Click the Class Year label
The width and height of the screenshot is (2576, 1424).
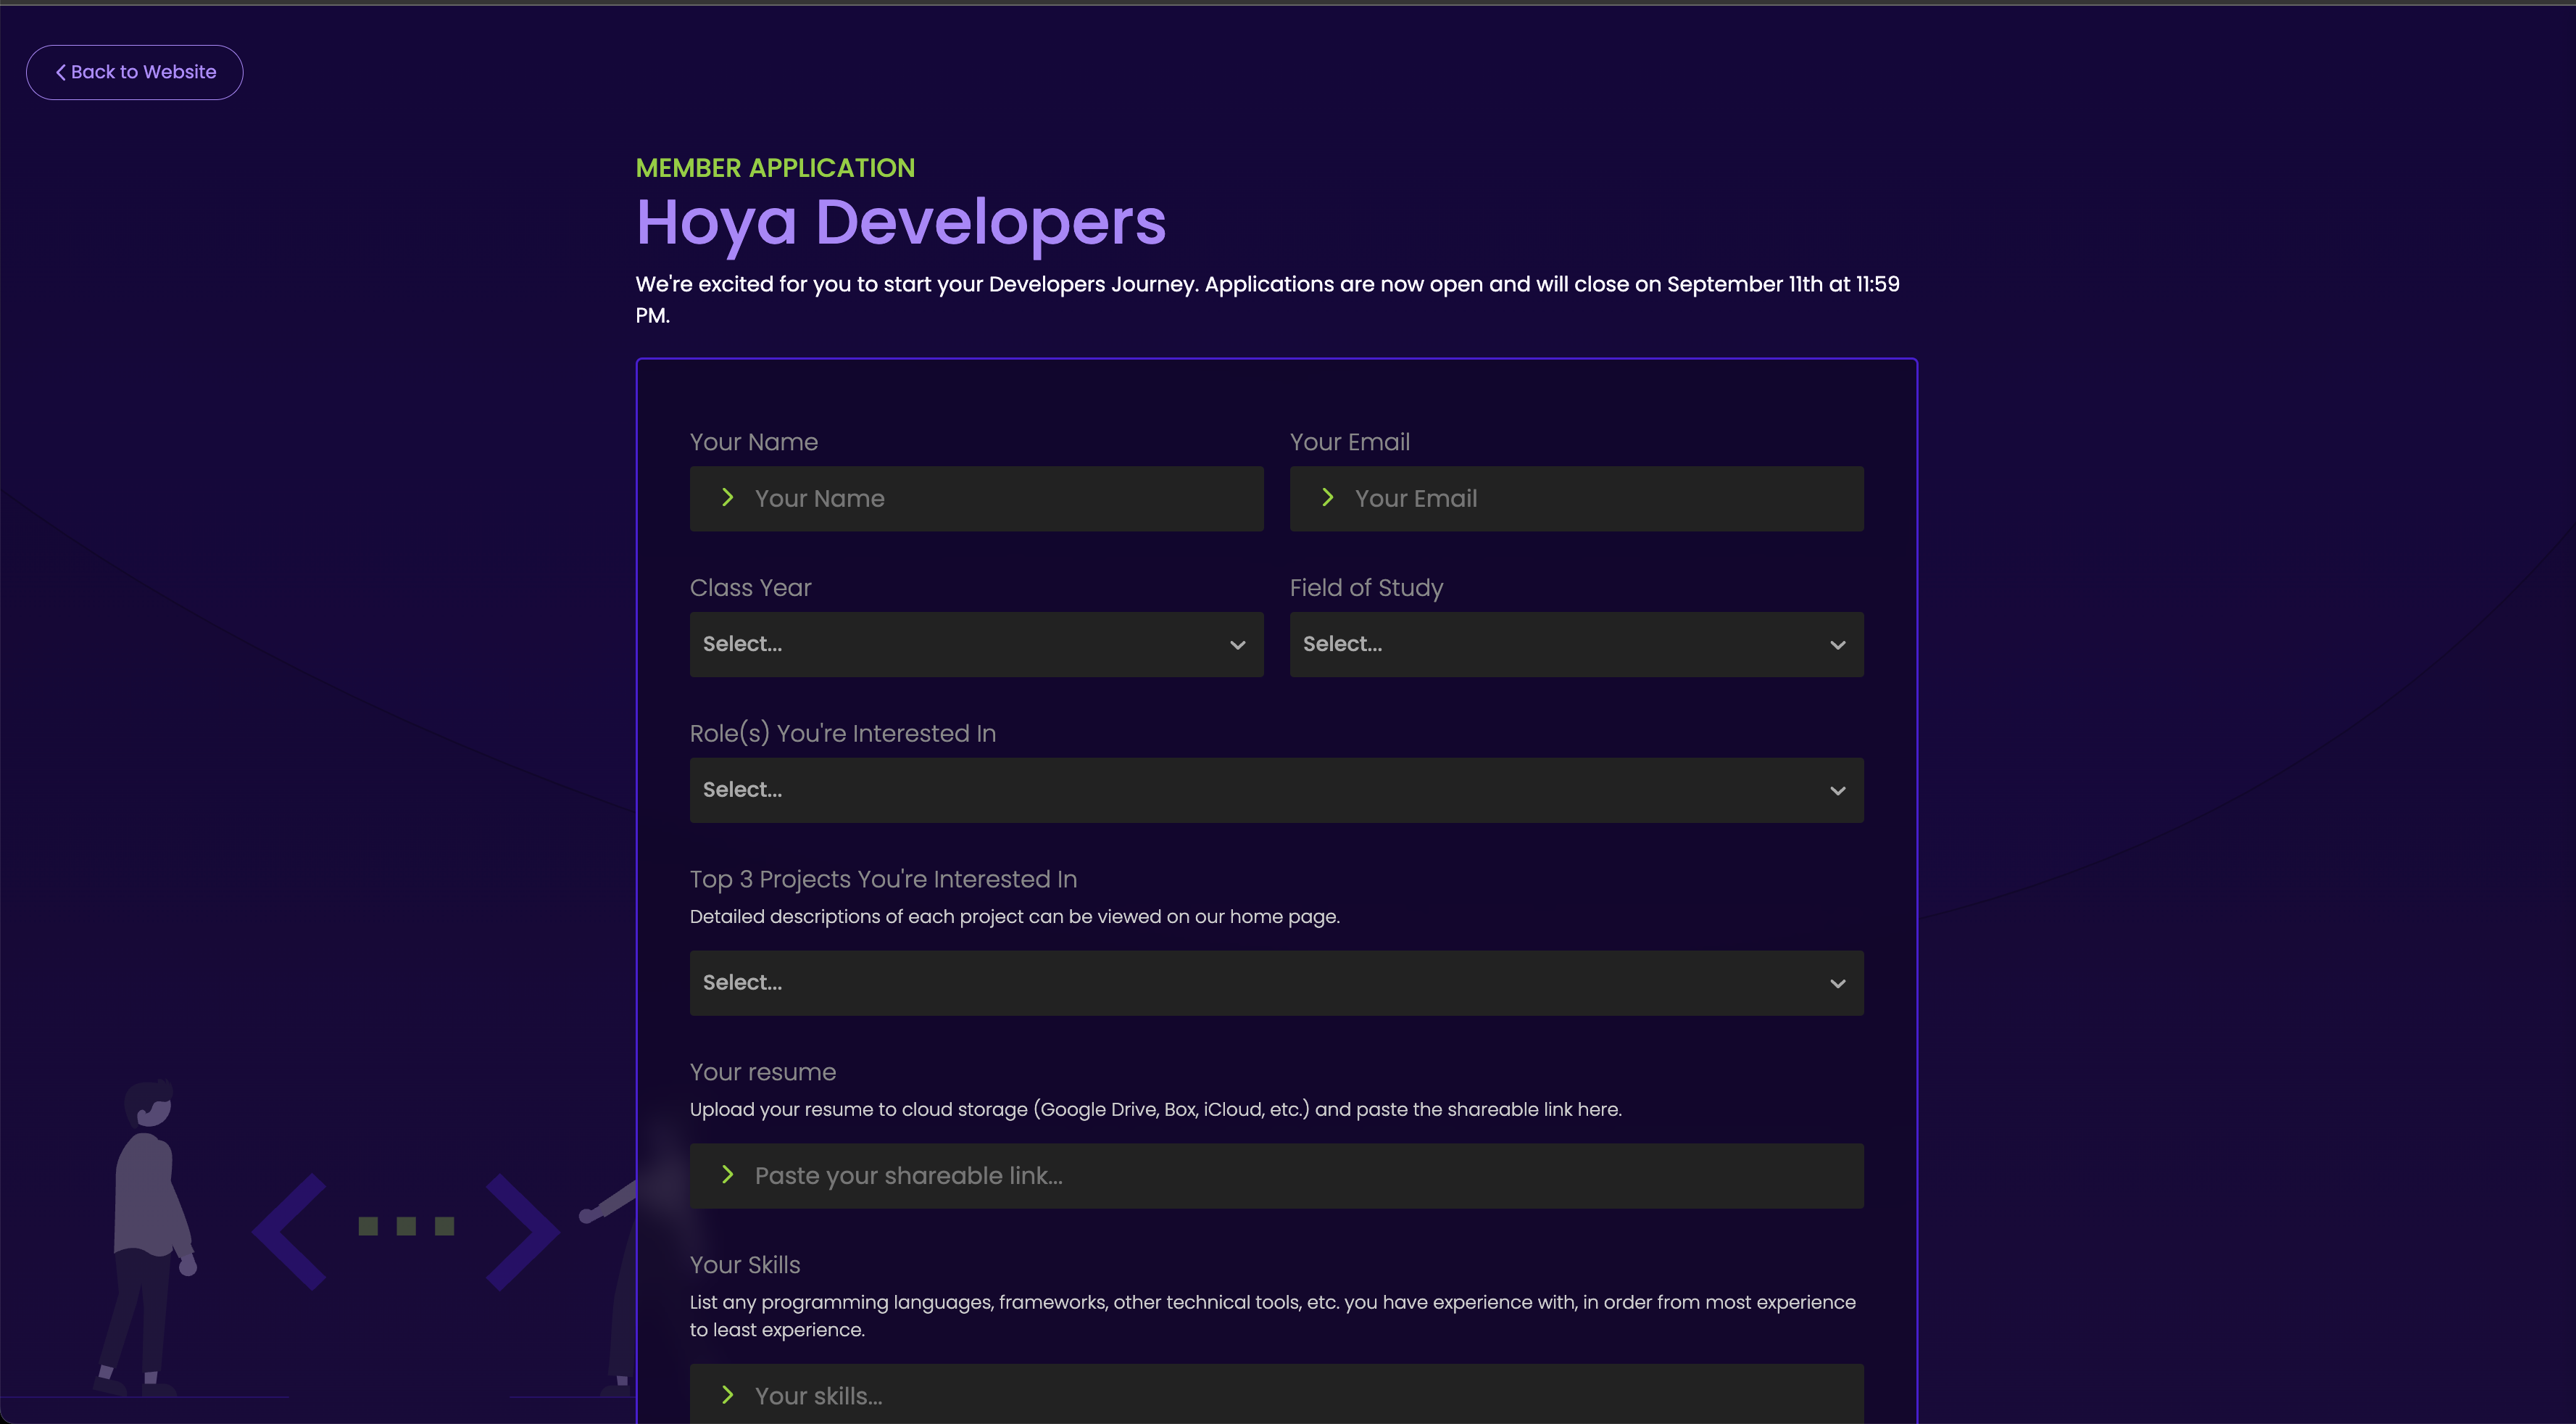coord(751,588)
